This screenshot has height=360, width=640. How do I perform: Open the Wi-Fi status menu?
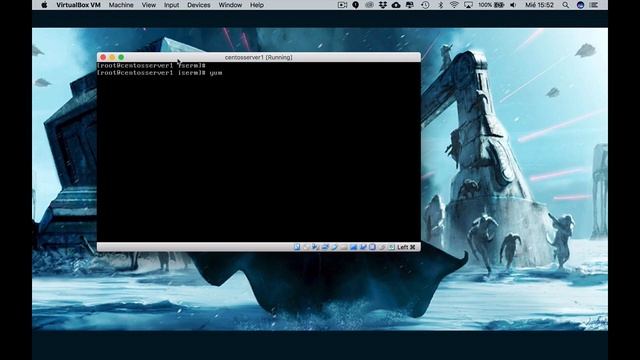tap(454, 5)
